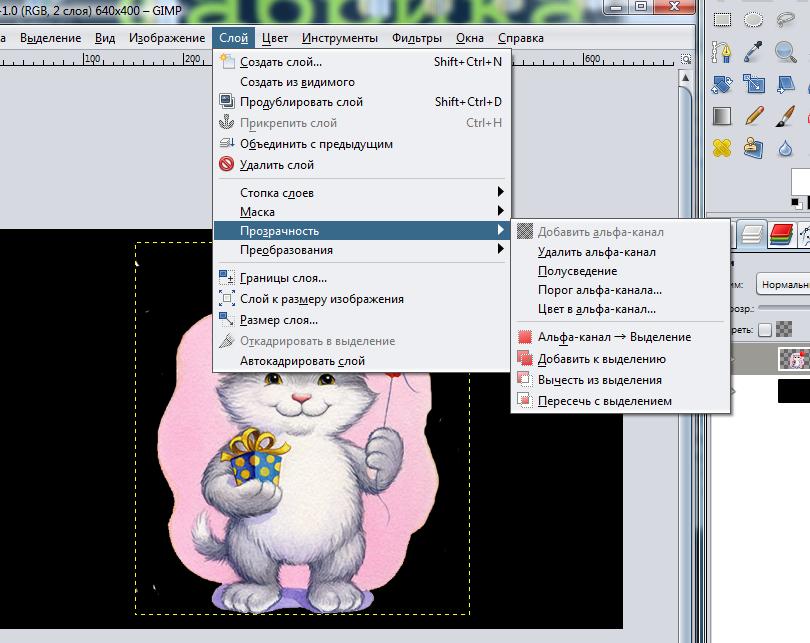Select the Color Picker eyedropper tool
The image size is (810, 643).
(x=753, y=52)
